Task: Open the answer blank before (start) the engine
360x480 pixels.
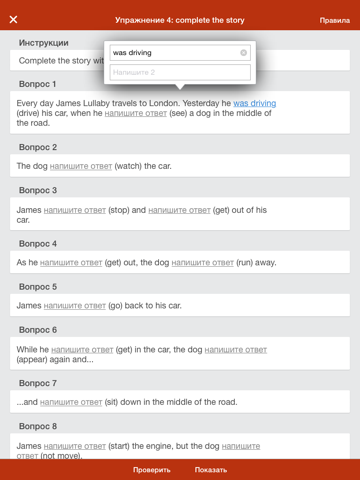Action: point(75,446)
